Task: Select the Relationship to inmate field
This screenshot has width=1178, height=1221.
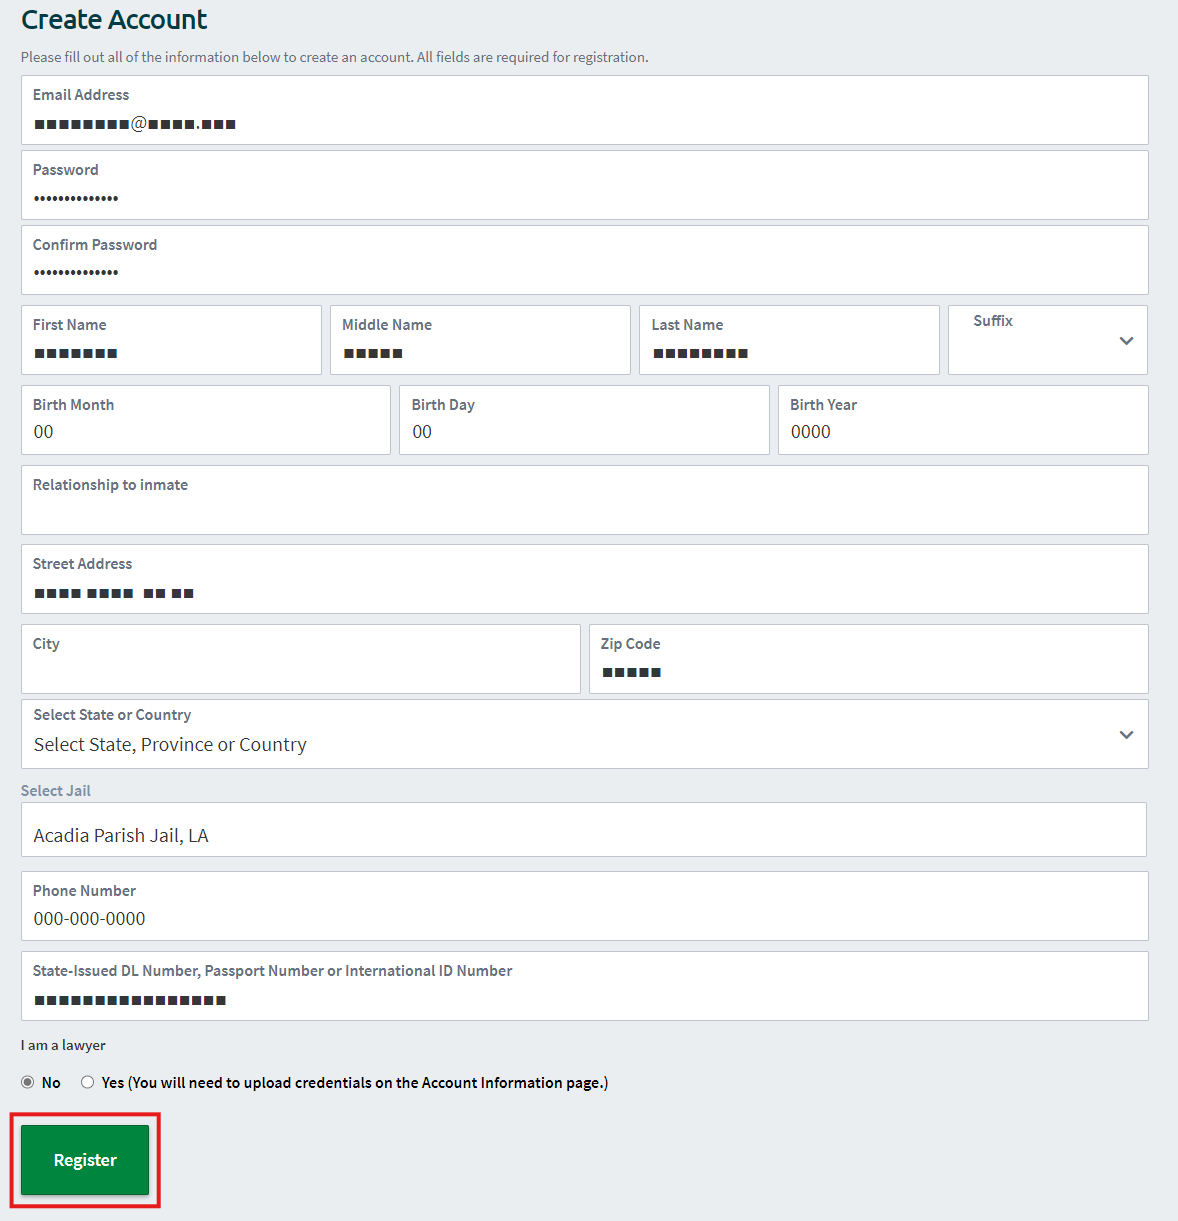Action: tap(584, 500)
